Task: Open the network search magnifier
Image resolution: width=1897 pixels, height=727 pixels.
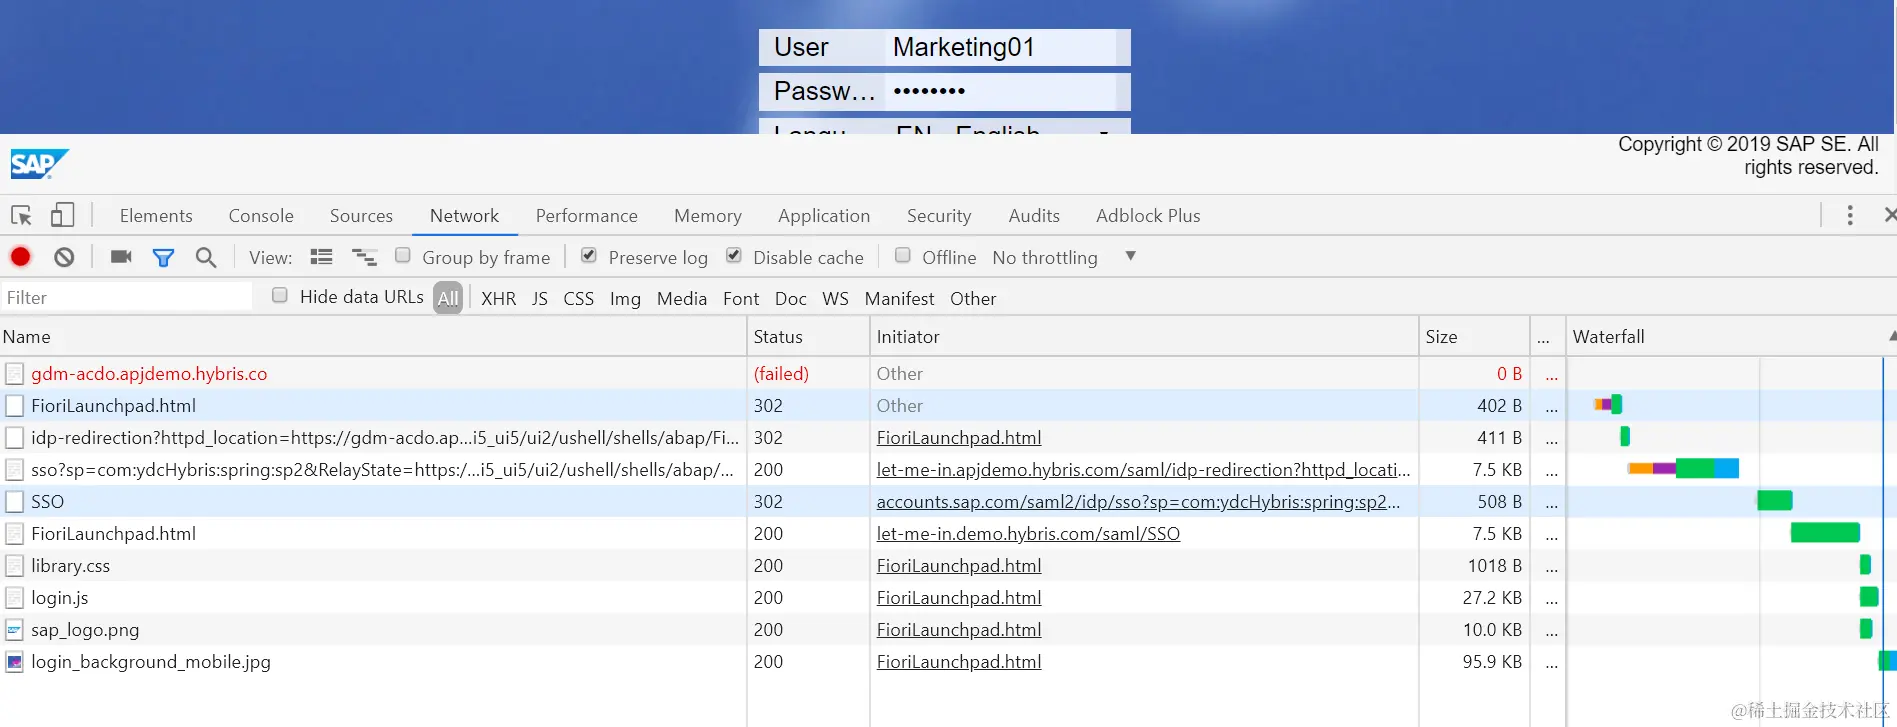Action: coord(206,258)
